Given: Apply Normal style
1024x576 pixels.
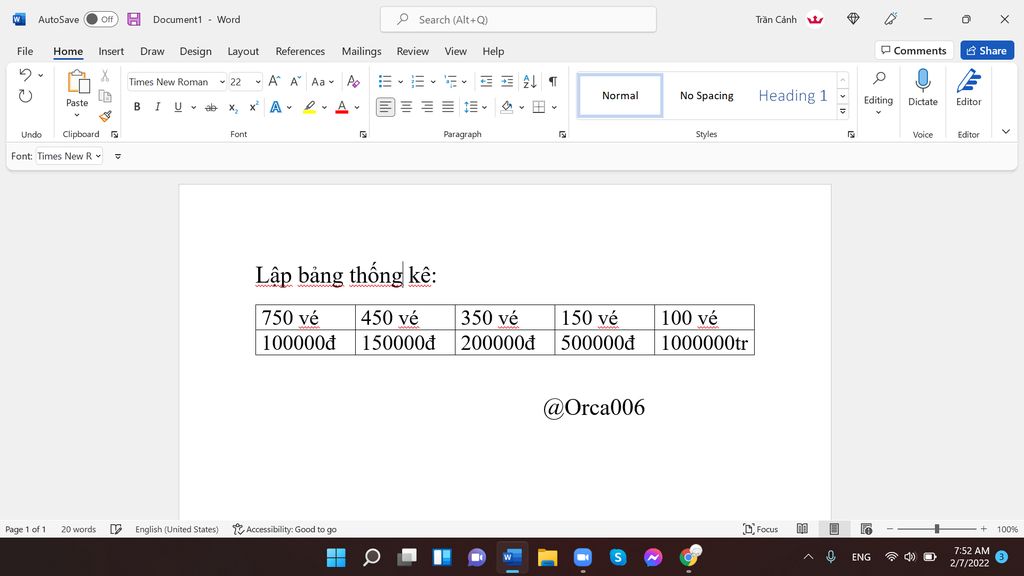Looking at the screenshot, I should [620, 95].
